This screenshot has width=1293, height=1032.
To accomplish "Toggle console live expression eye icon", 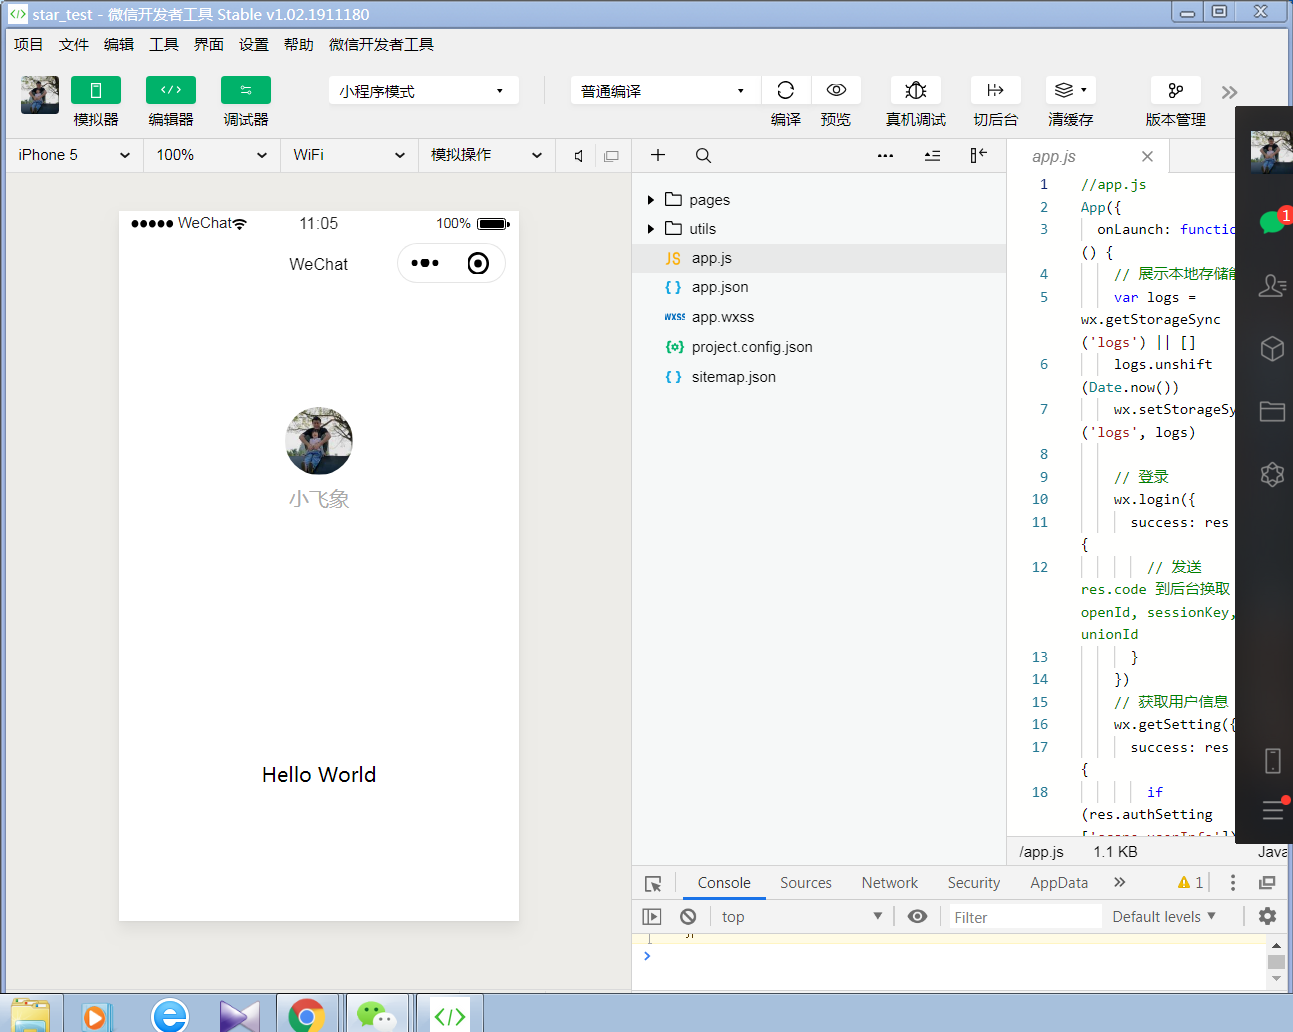I will coord(917,916).
